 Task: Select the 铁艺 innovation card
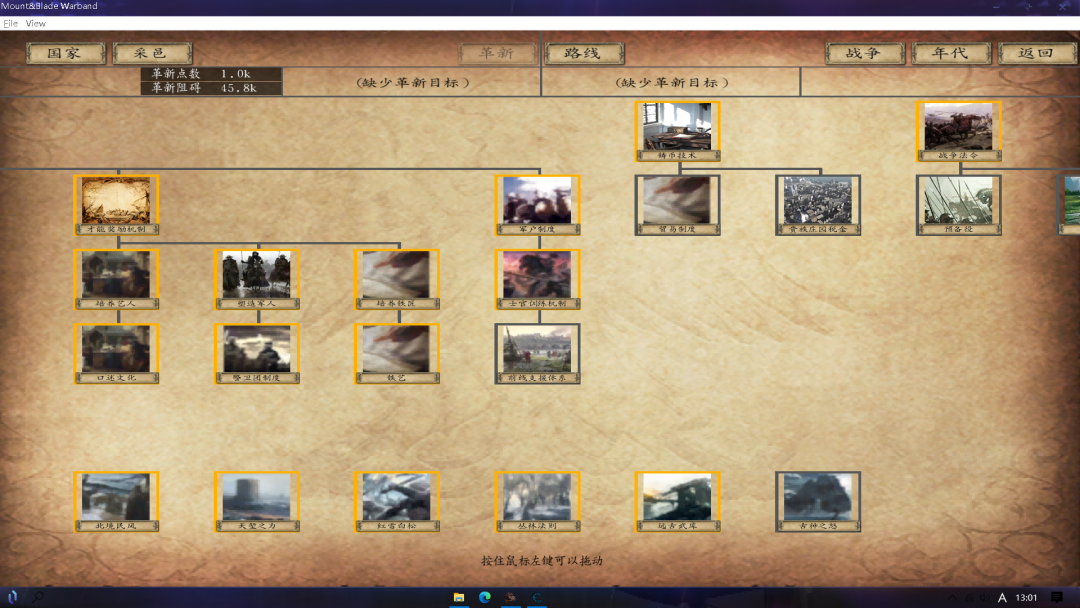coord(397,354)
